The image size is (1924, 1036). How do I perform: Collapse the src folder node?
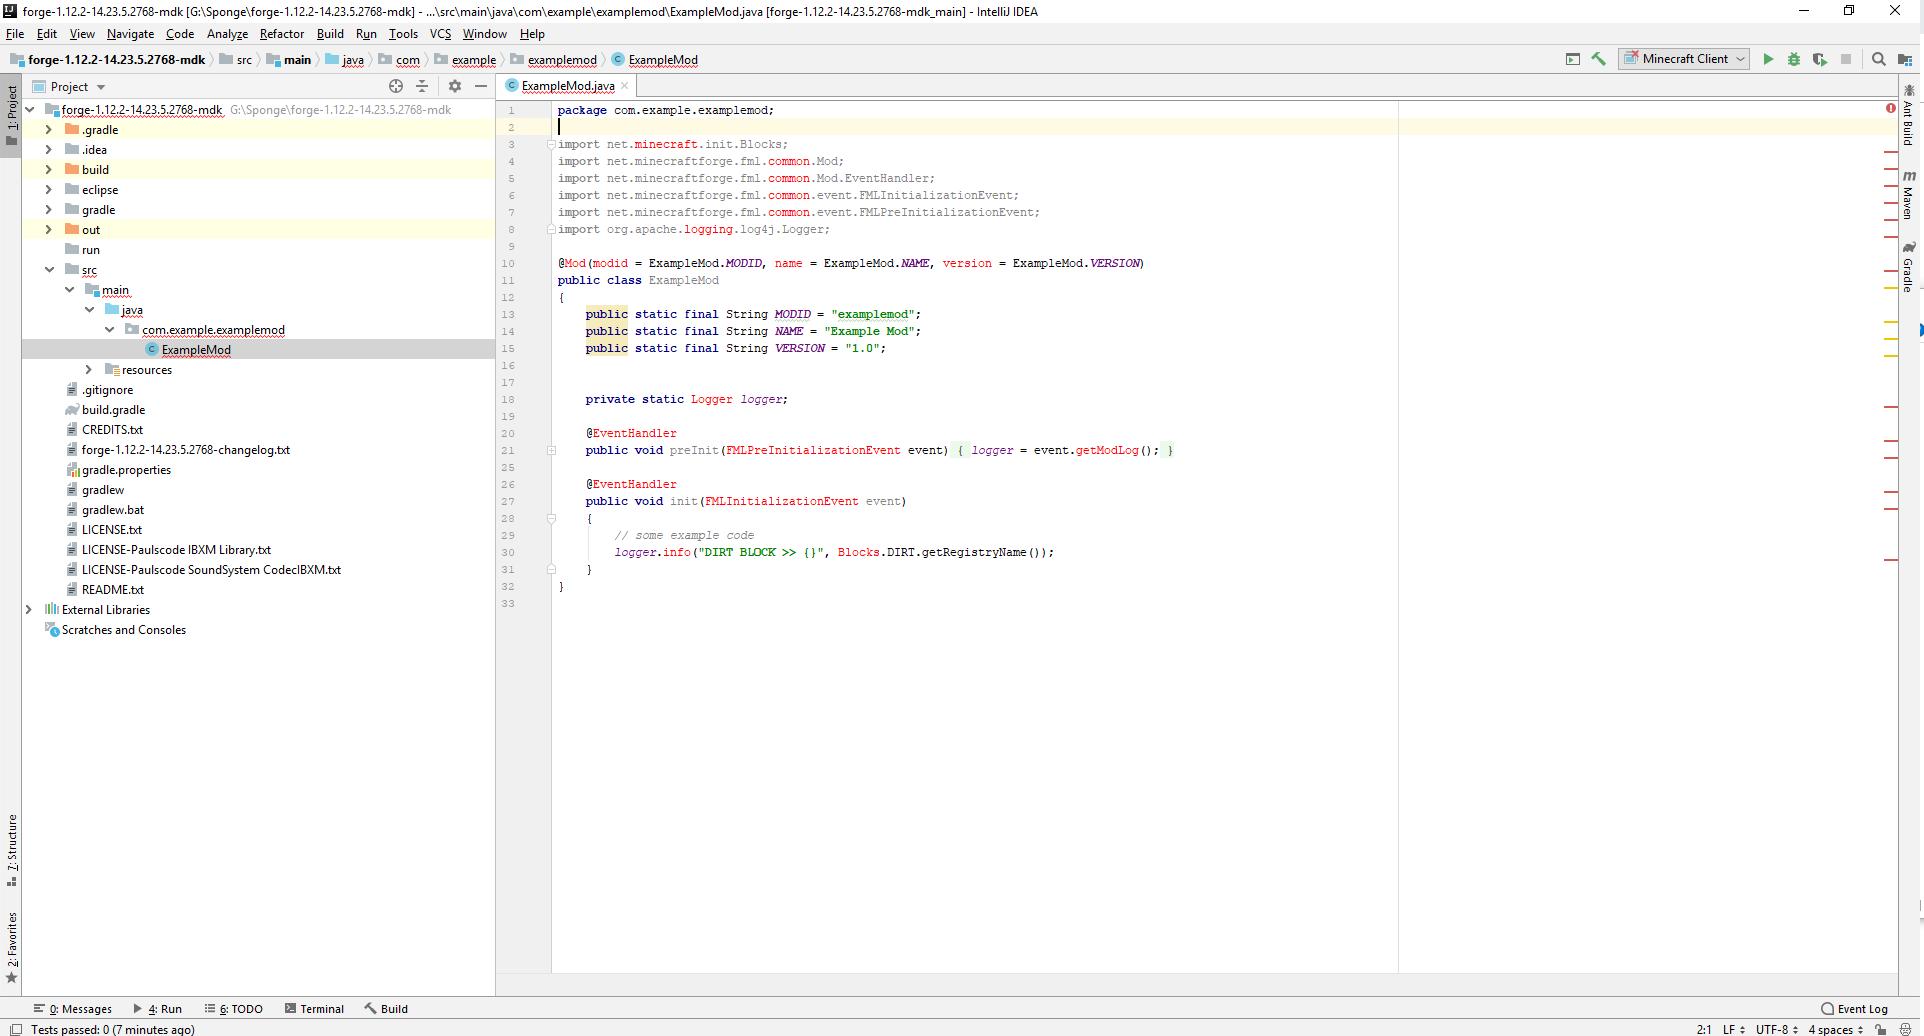pyautogui.click(x=49, y=270)
